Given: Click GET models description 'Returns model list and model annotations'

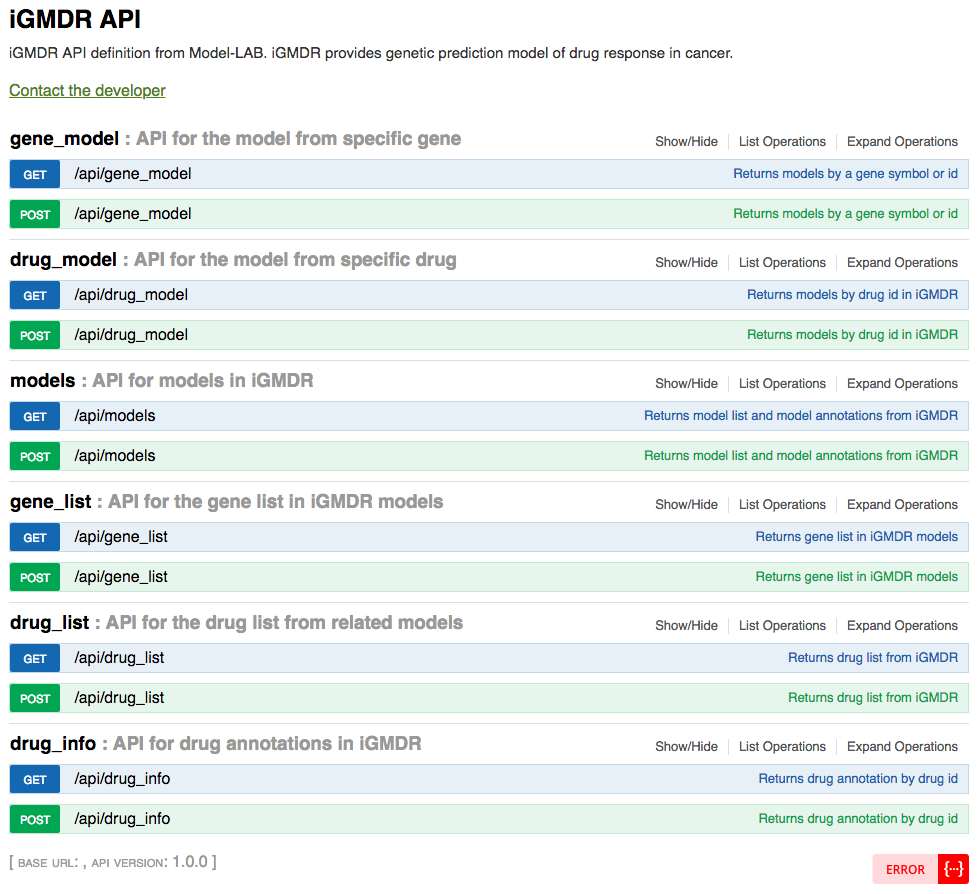Looking at the screenshot, I should (x=801, y=416).
